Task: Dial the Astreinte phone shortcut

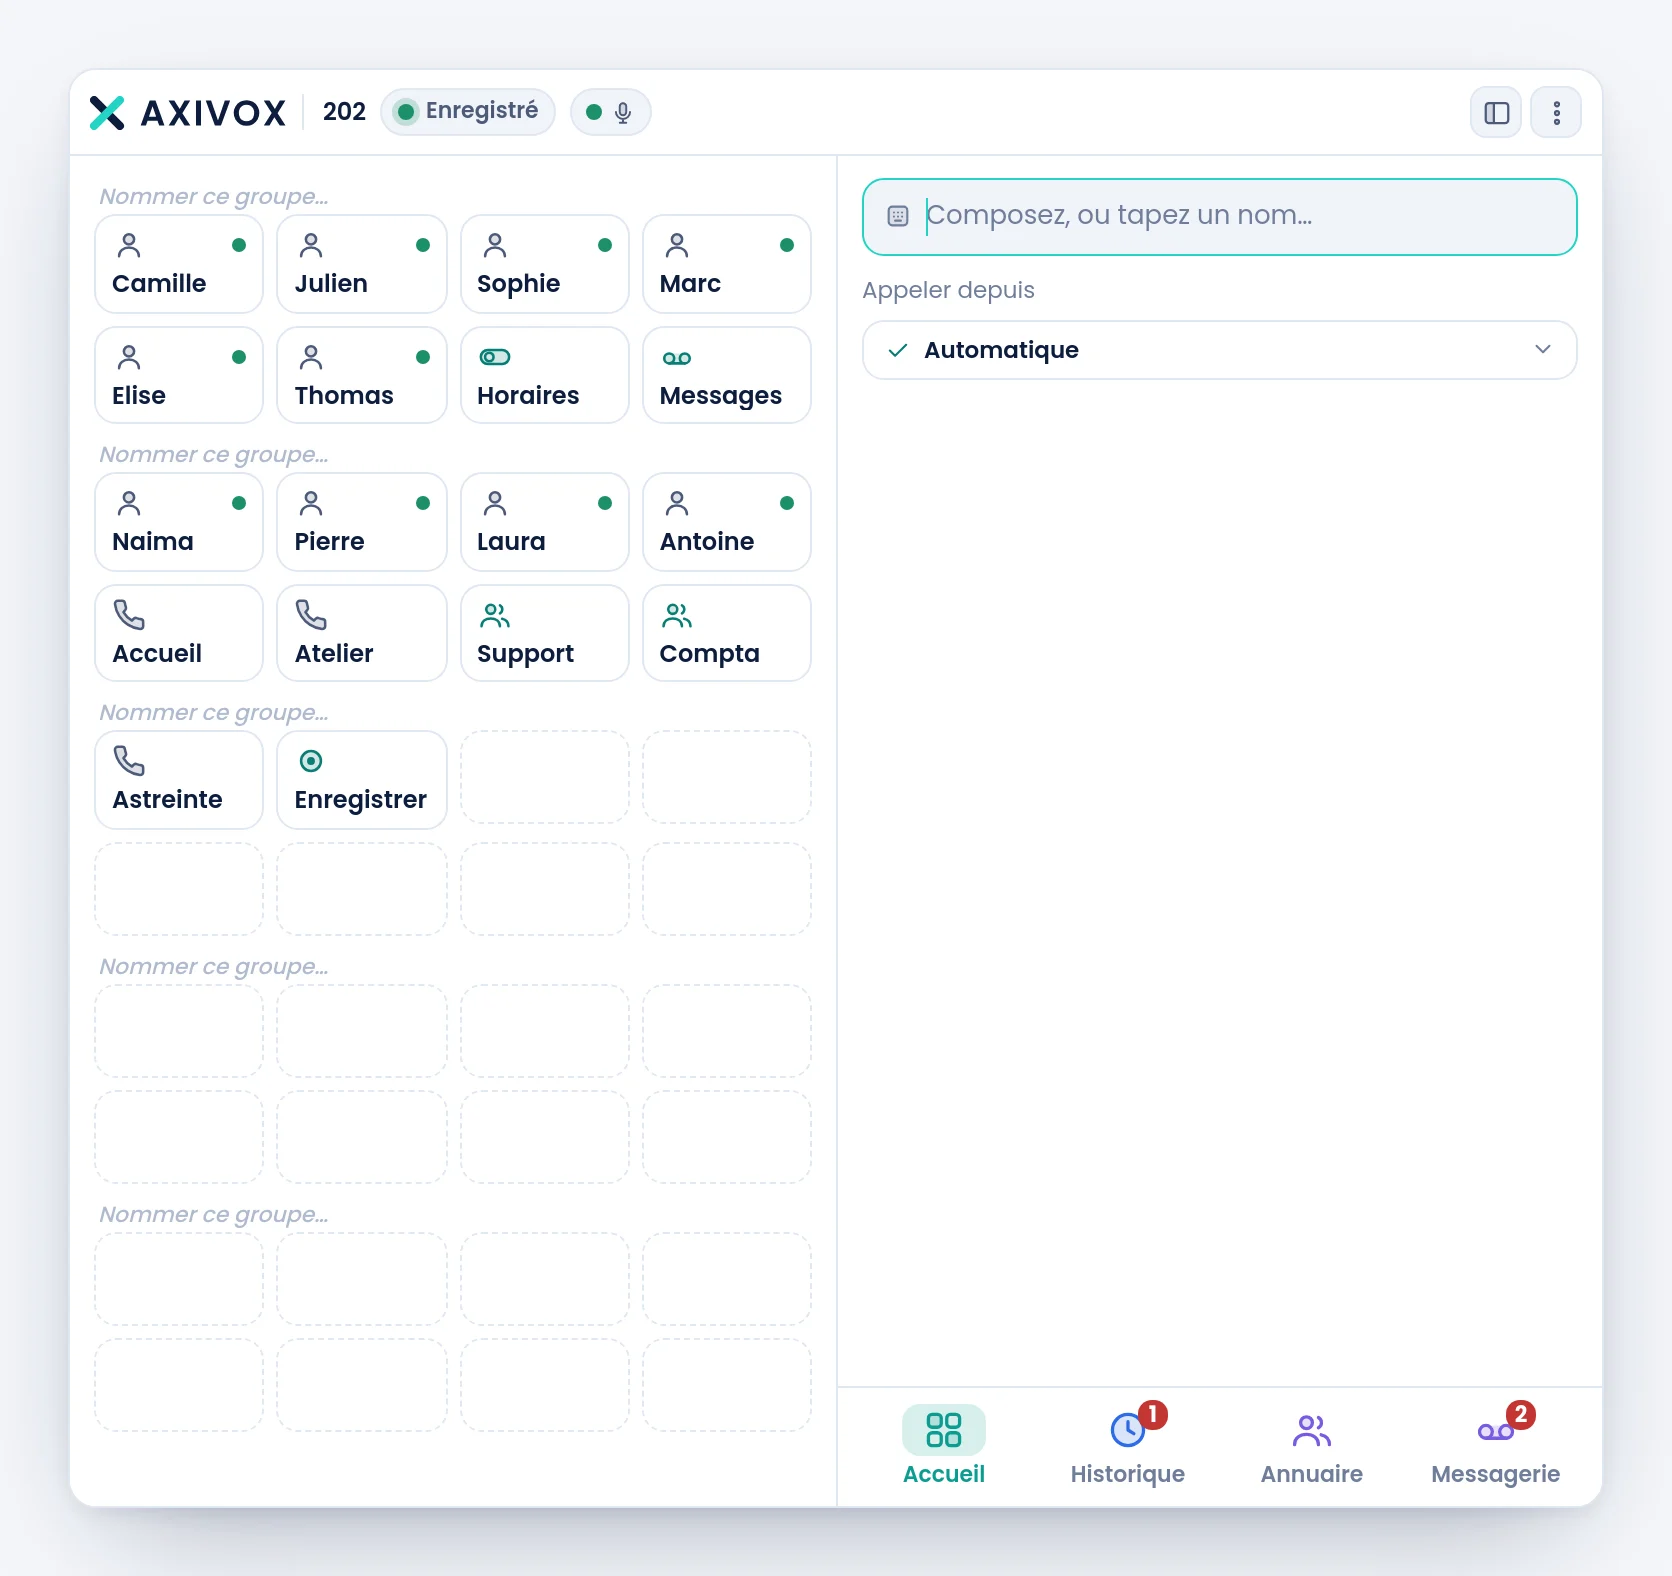Action: pyautogui.click(x=179, y=779)
